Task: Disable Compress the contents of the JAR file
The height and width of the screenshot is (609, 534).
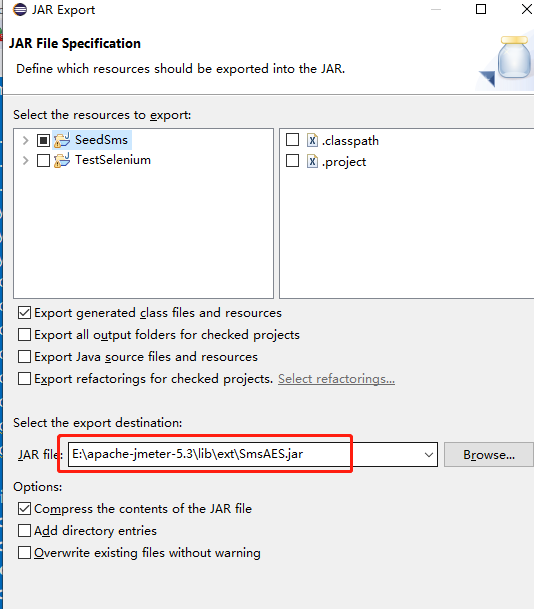Action: coord(24,508)
